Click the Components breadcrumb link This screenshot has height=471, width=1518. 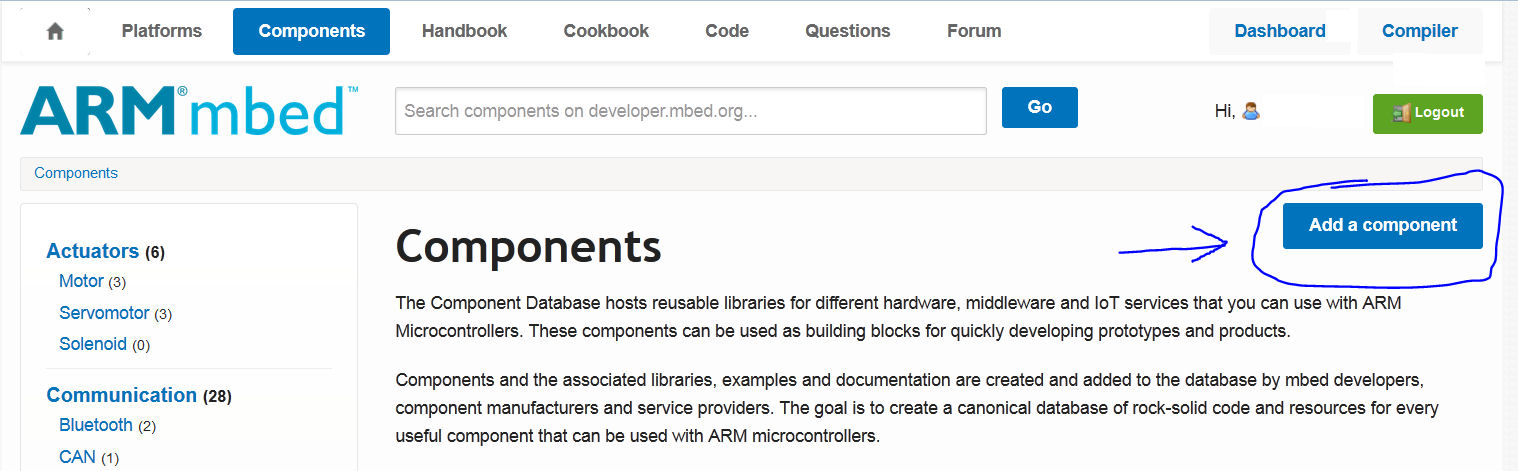point(76,173)
